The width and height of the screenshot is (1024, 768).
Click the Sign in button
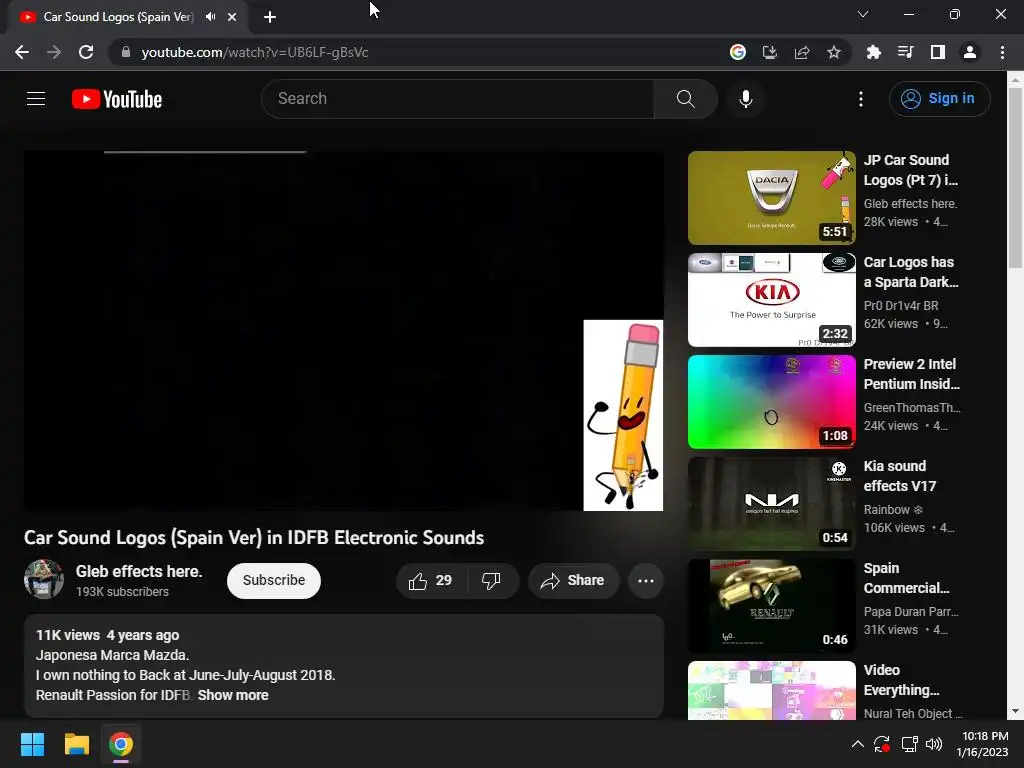click(939, 99)
